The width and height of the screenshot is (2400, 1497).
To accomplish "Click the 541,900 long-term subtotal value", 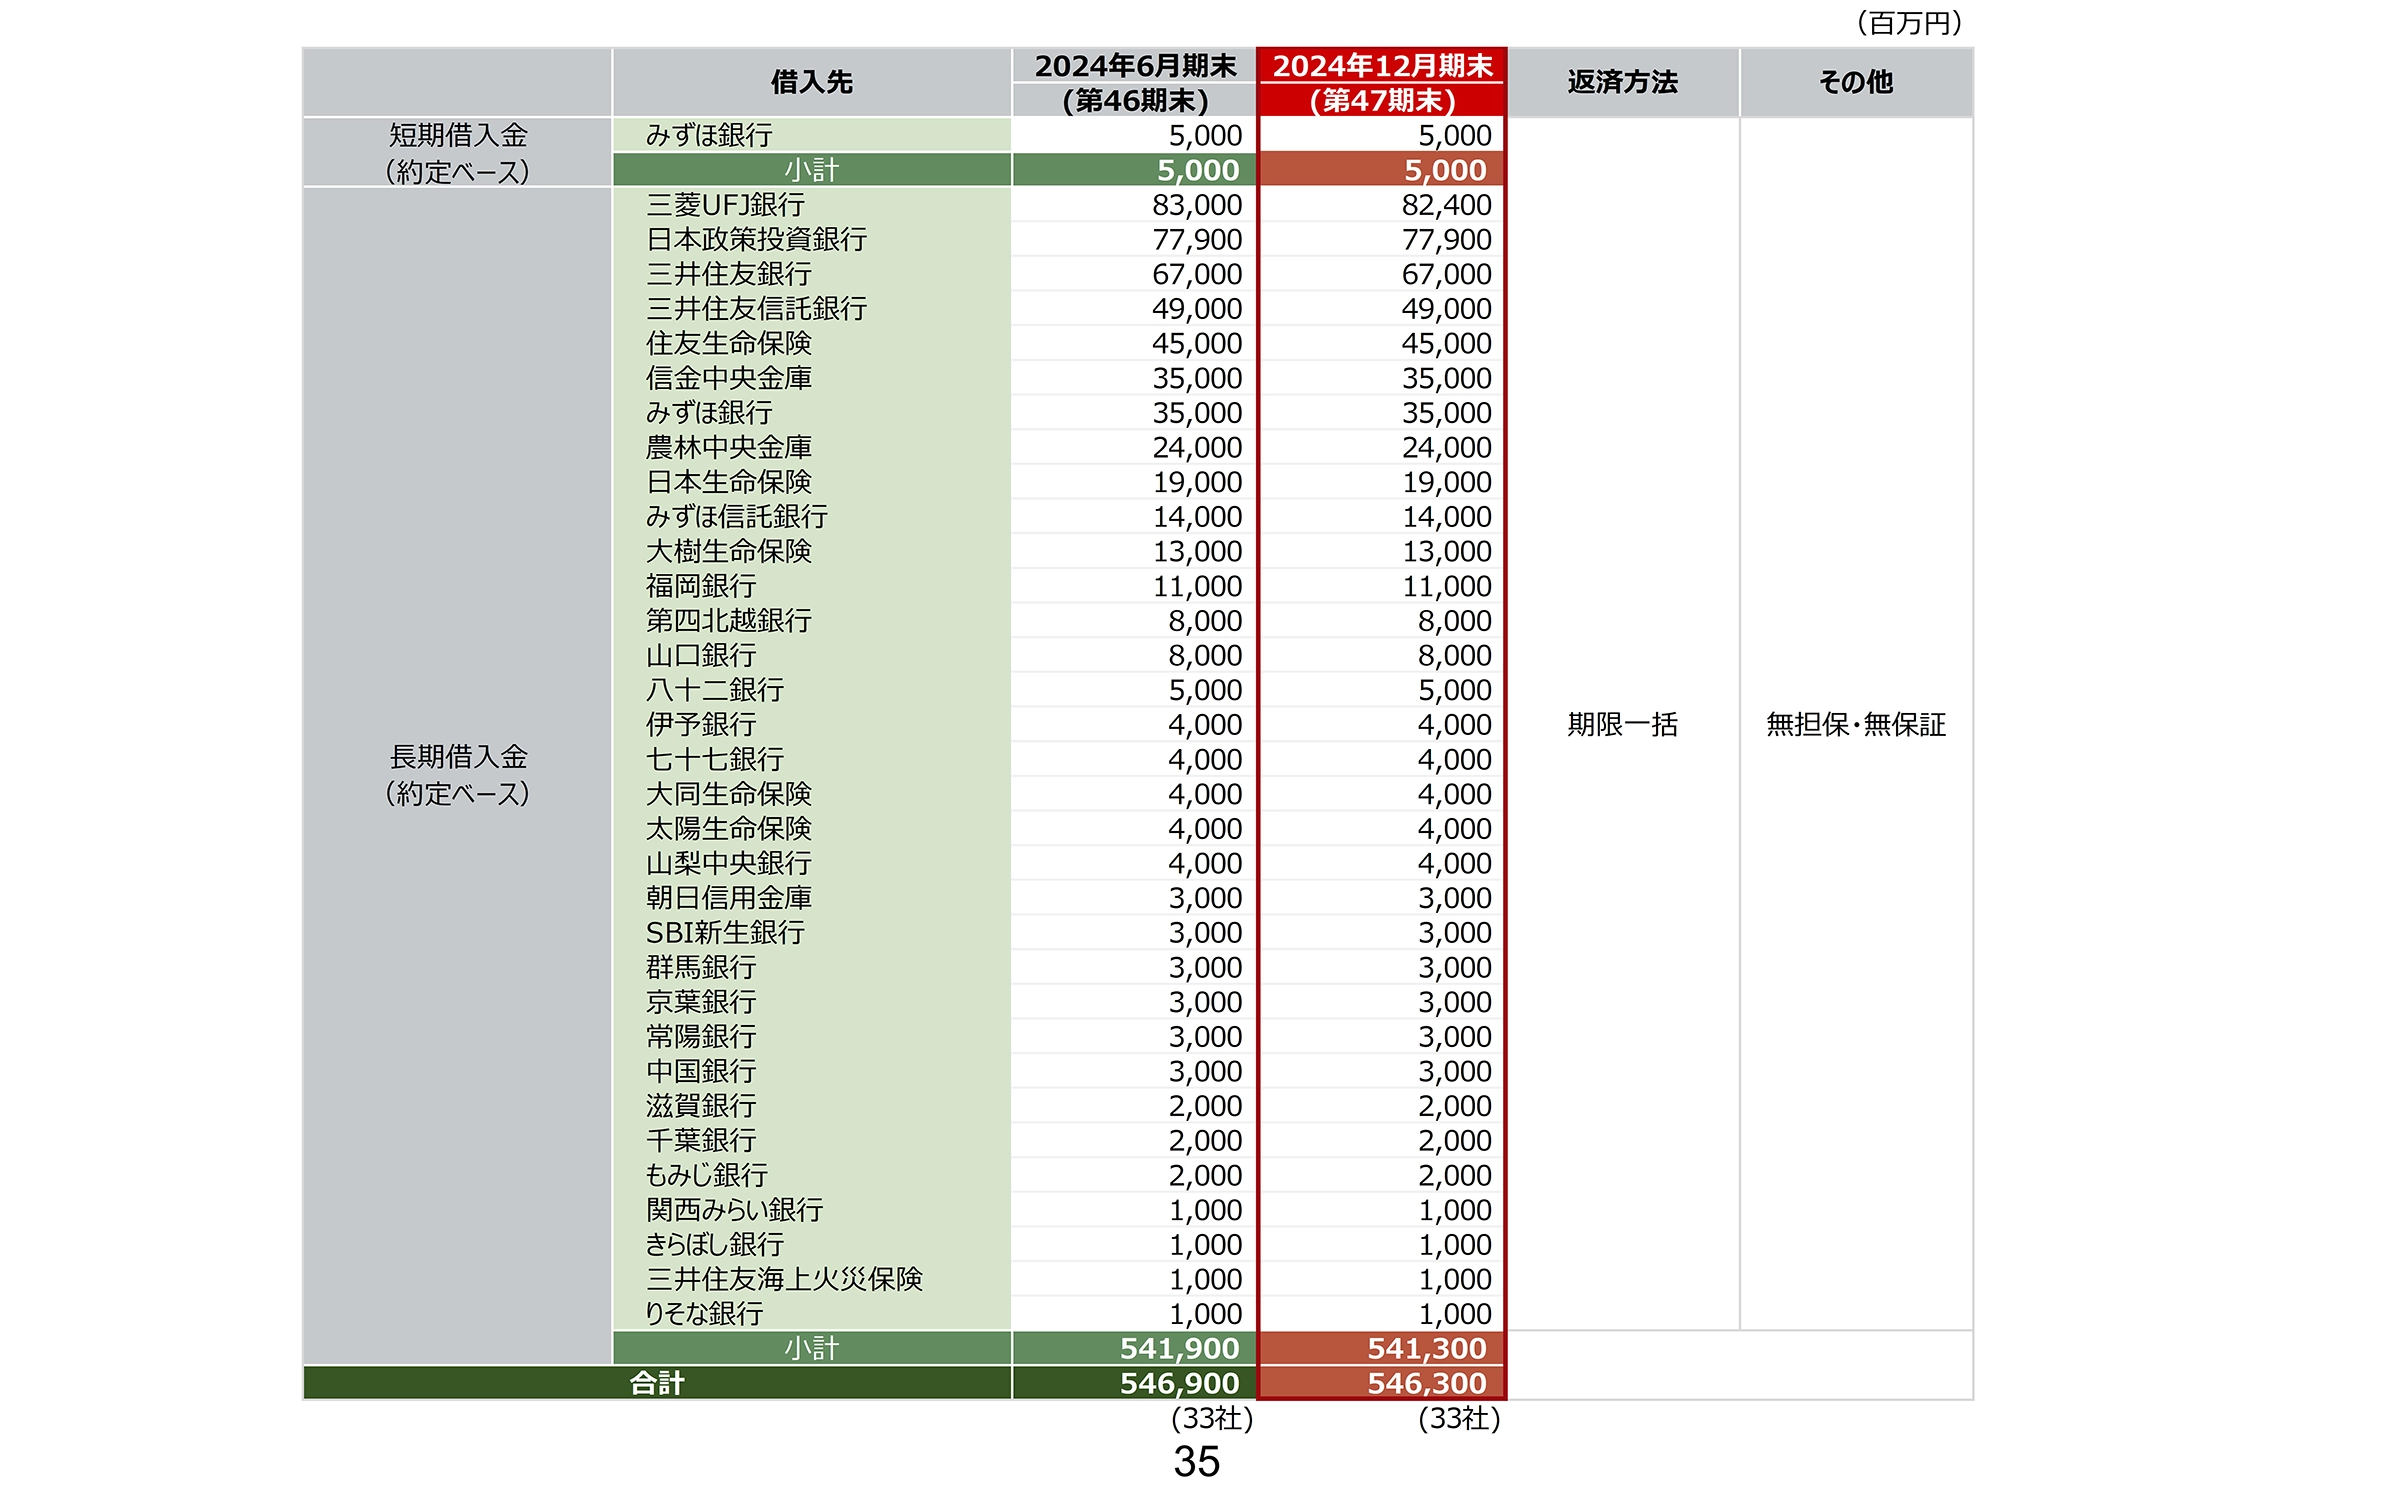I will click(1179, 1349).
